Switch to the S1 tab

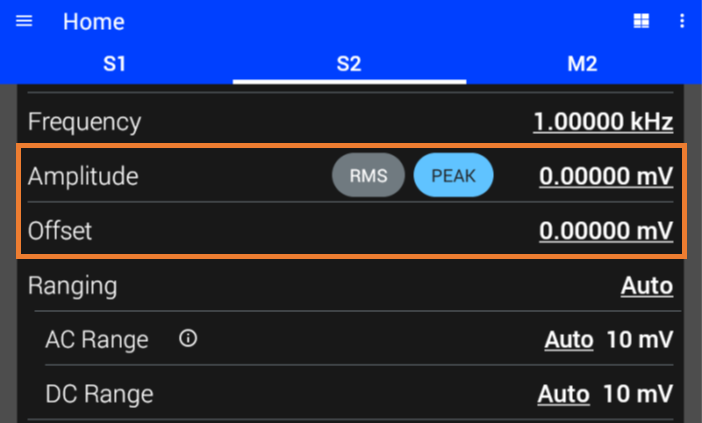tap(115, 64)
